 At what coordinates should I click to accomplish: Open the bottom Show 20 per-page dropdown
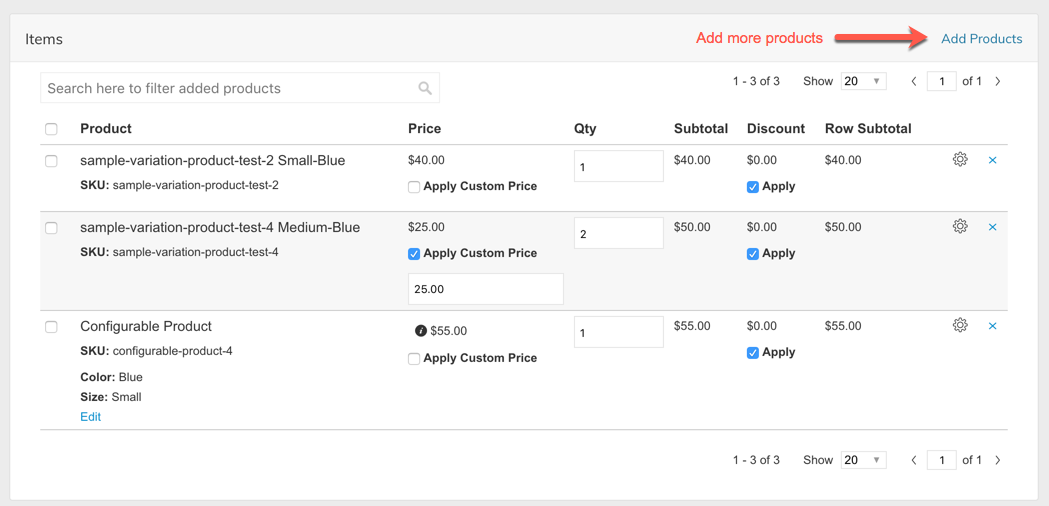863,460
